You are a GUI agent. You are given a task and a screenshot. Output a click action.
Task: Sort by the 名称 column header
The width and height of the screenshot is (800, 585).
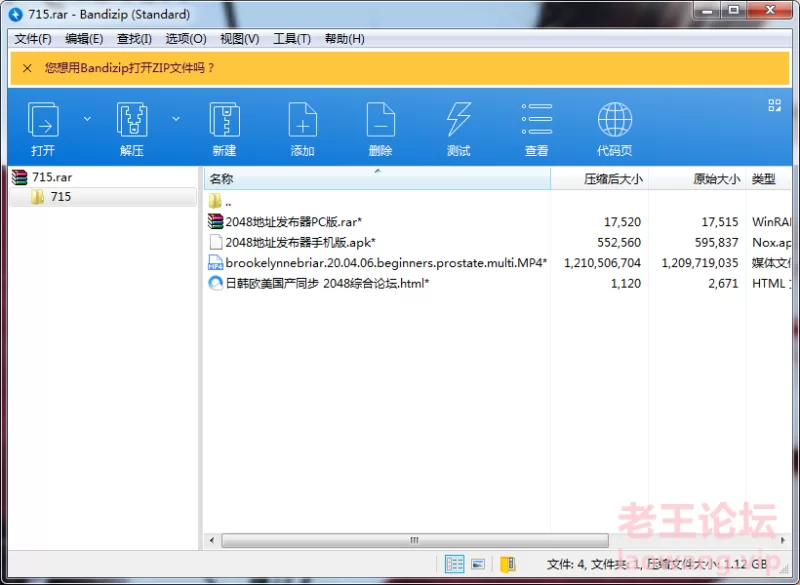pyautogui.click(x=377, y=179)
